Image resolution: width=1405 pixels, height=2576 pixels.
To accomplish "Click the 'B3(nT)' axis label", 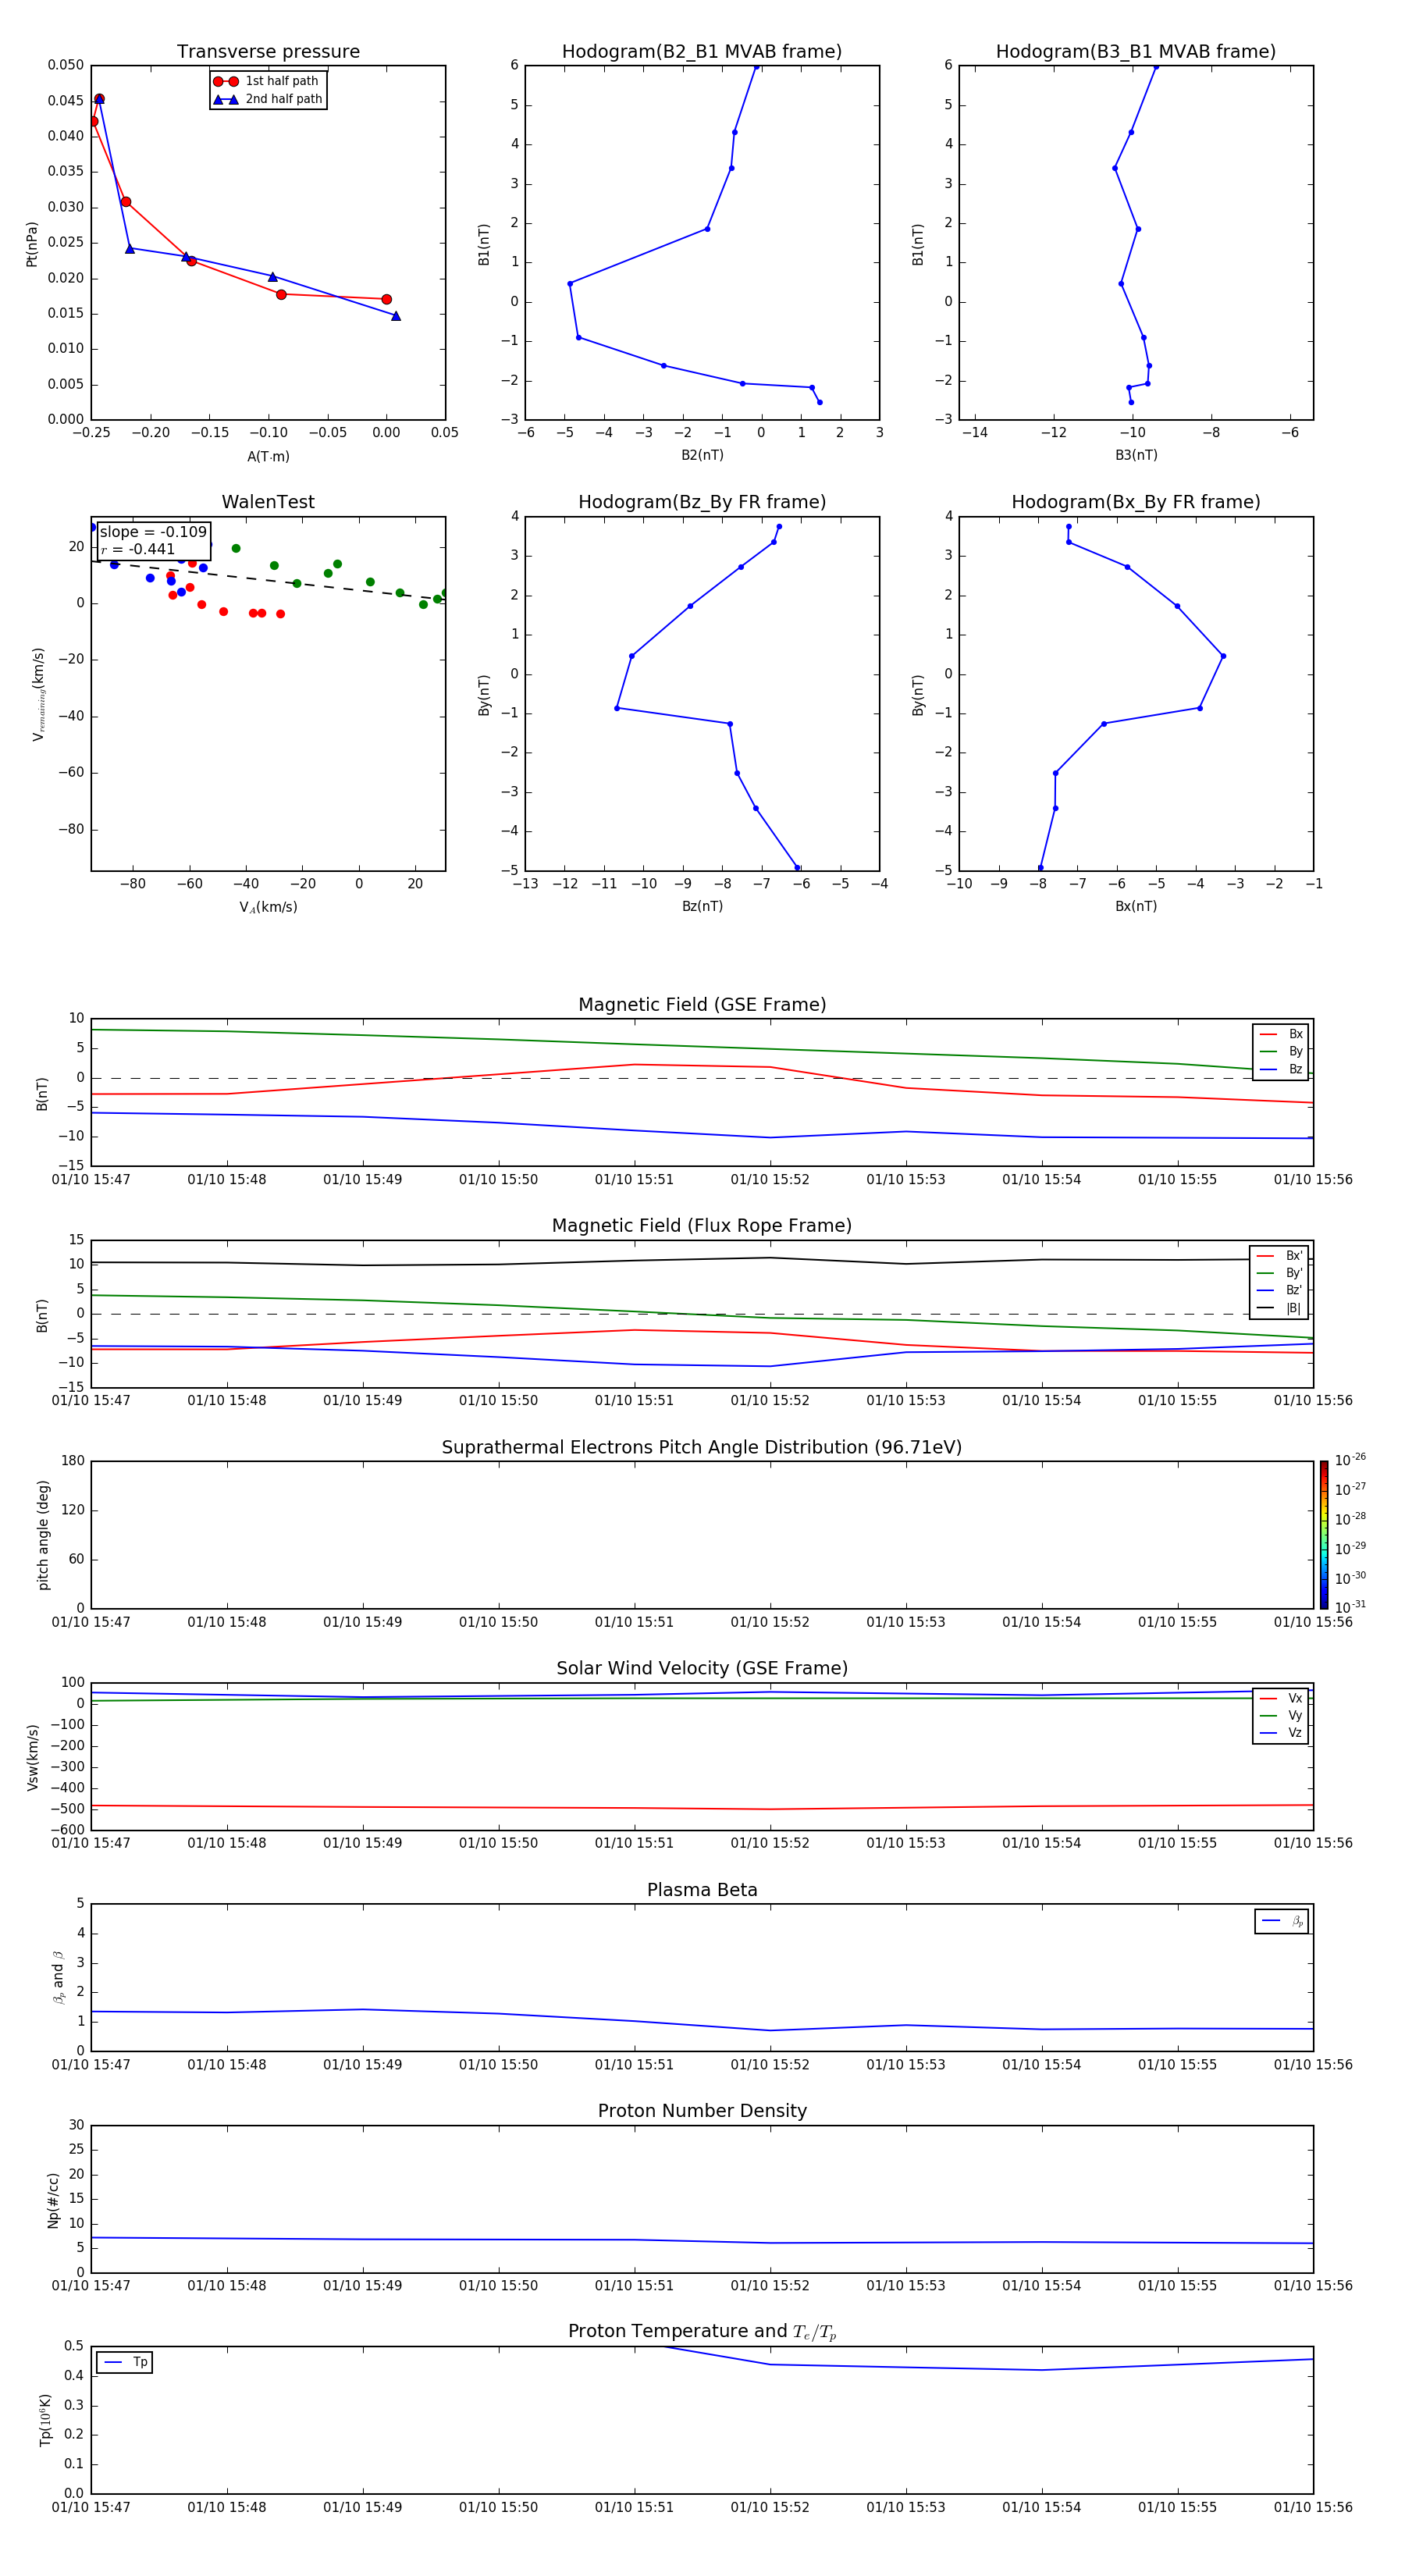I will coord(1136,455).
